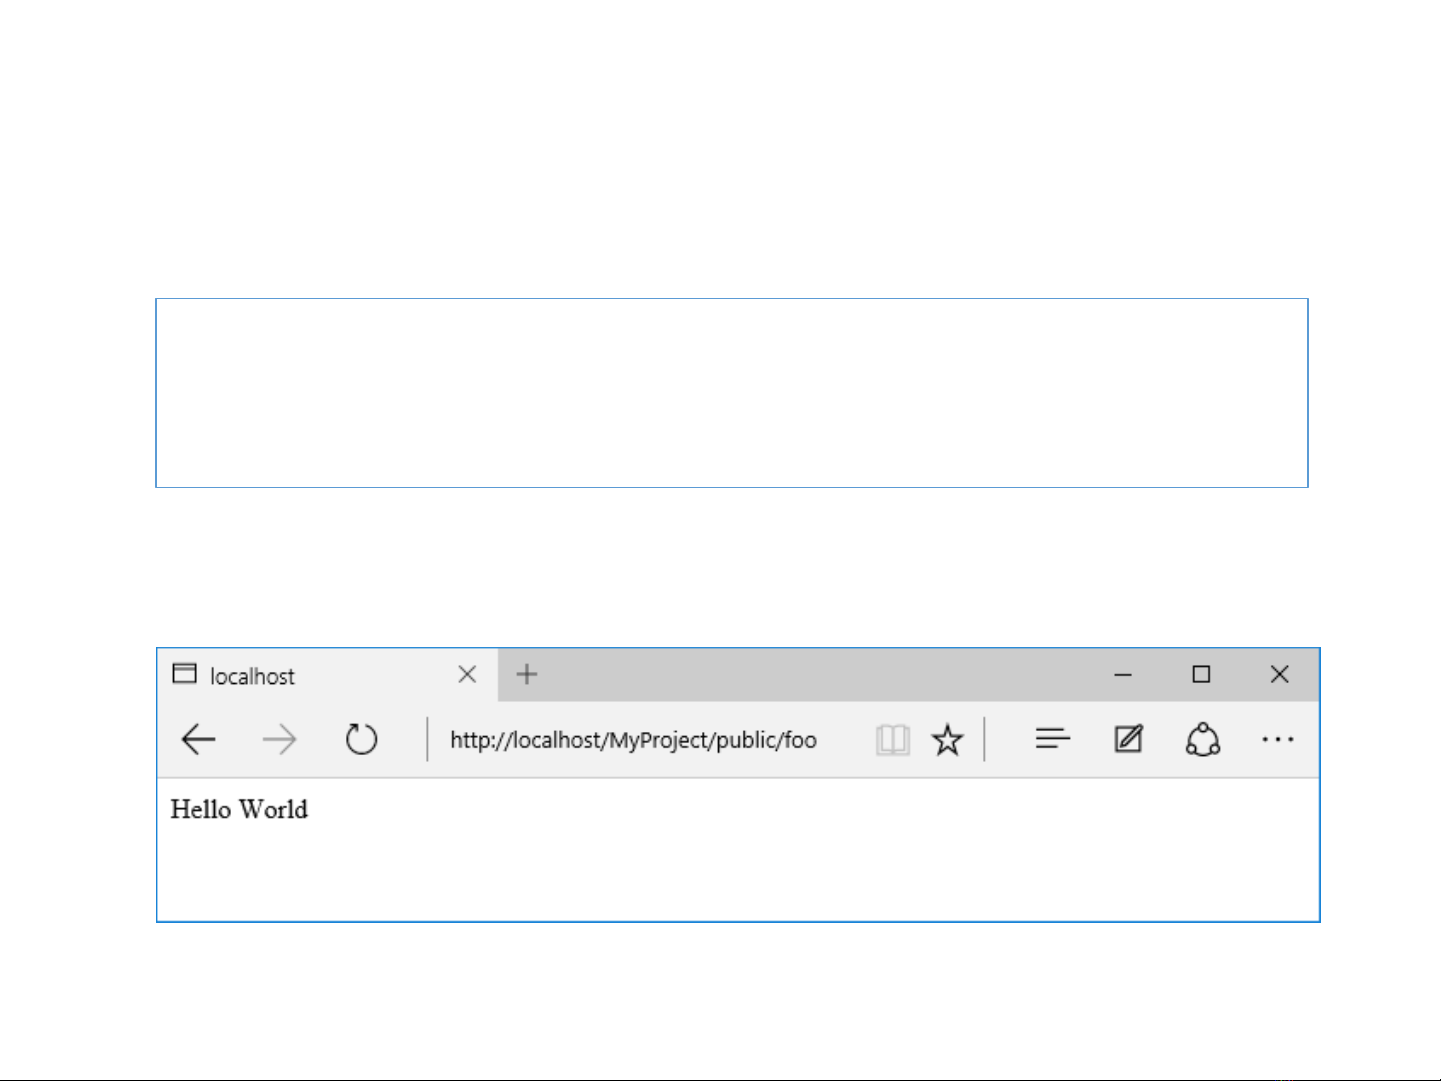Open More actions ellipsis menu

pyautogui.click(x=1278, y=739)
